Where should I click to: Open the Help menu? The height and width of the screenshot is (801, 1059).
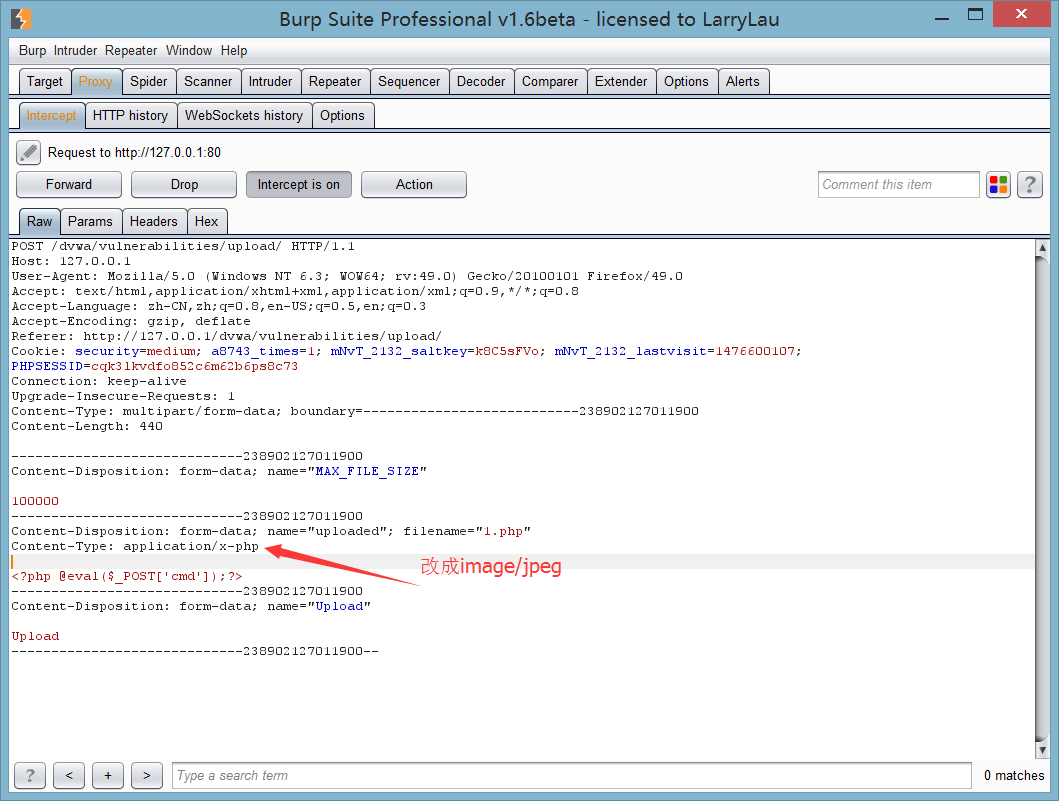(234, 51)
